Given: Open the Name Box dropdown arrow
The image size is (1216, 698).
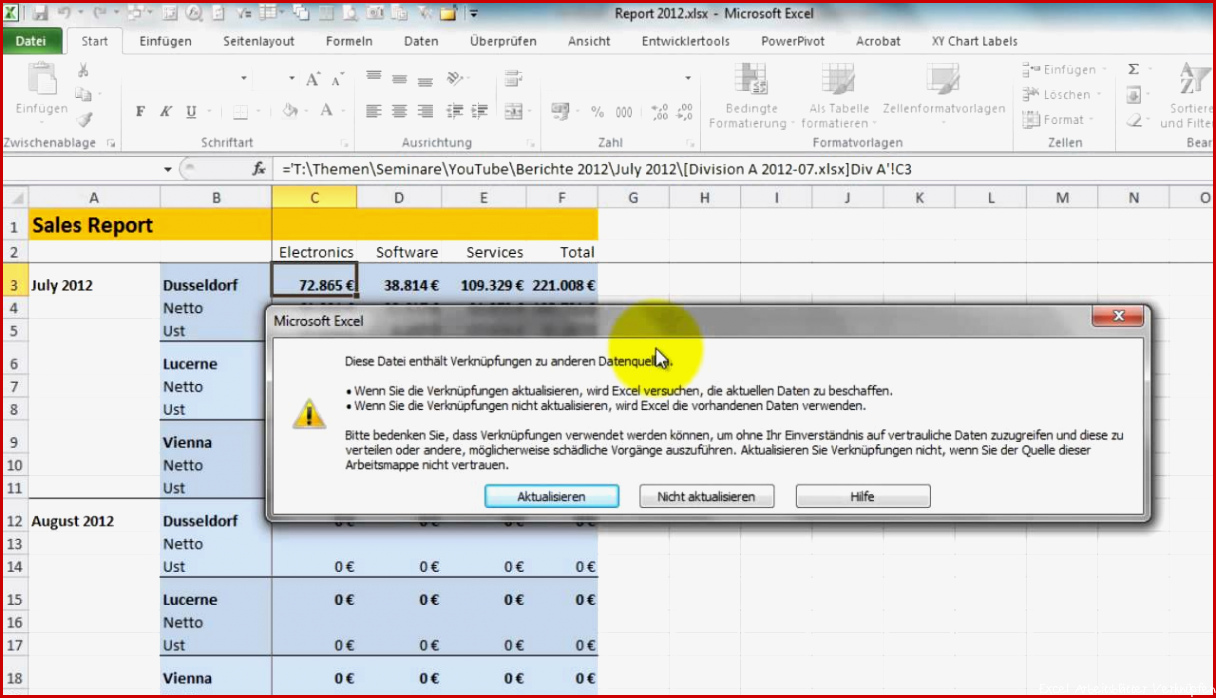Looking at the screenshot, I should (x=167, y=170).
